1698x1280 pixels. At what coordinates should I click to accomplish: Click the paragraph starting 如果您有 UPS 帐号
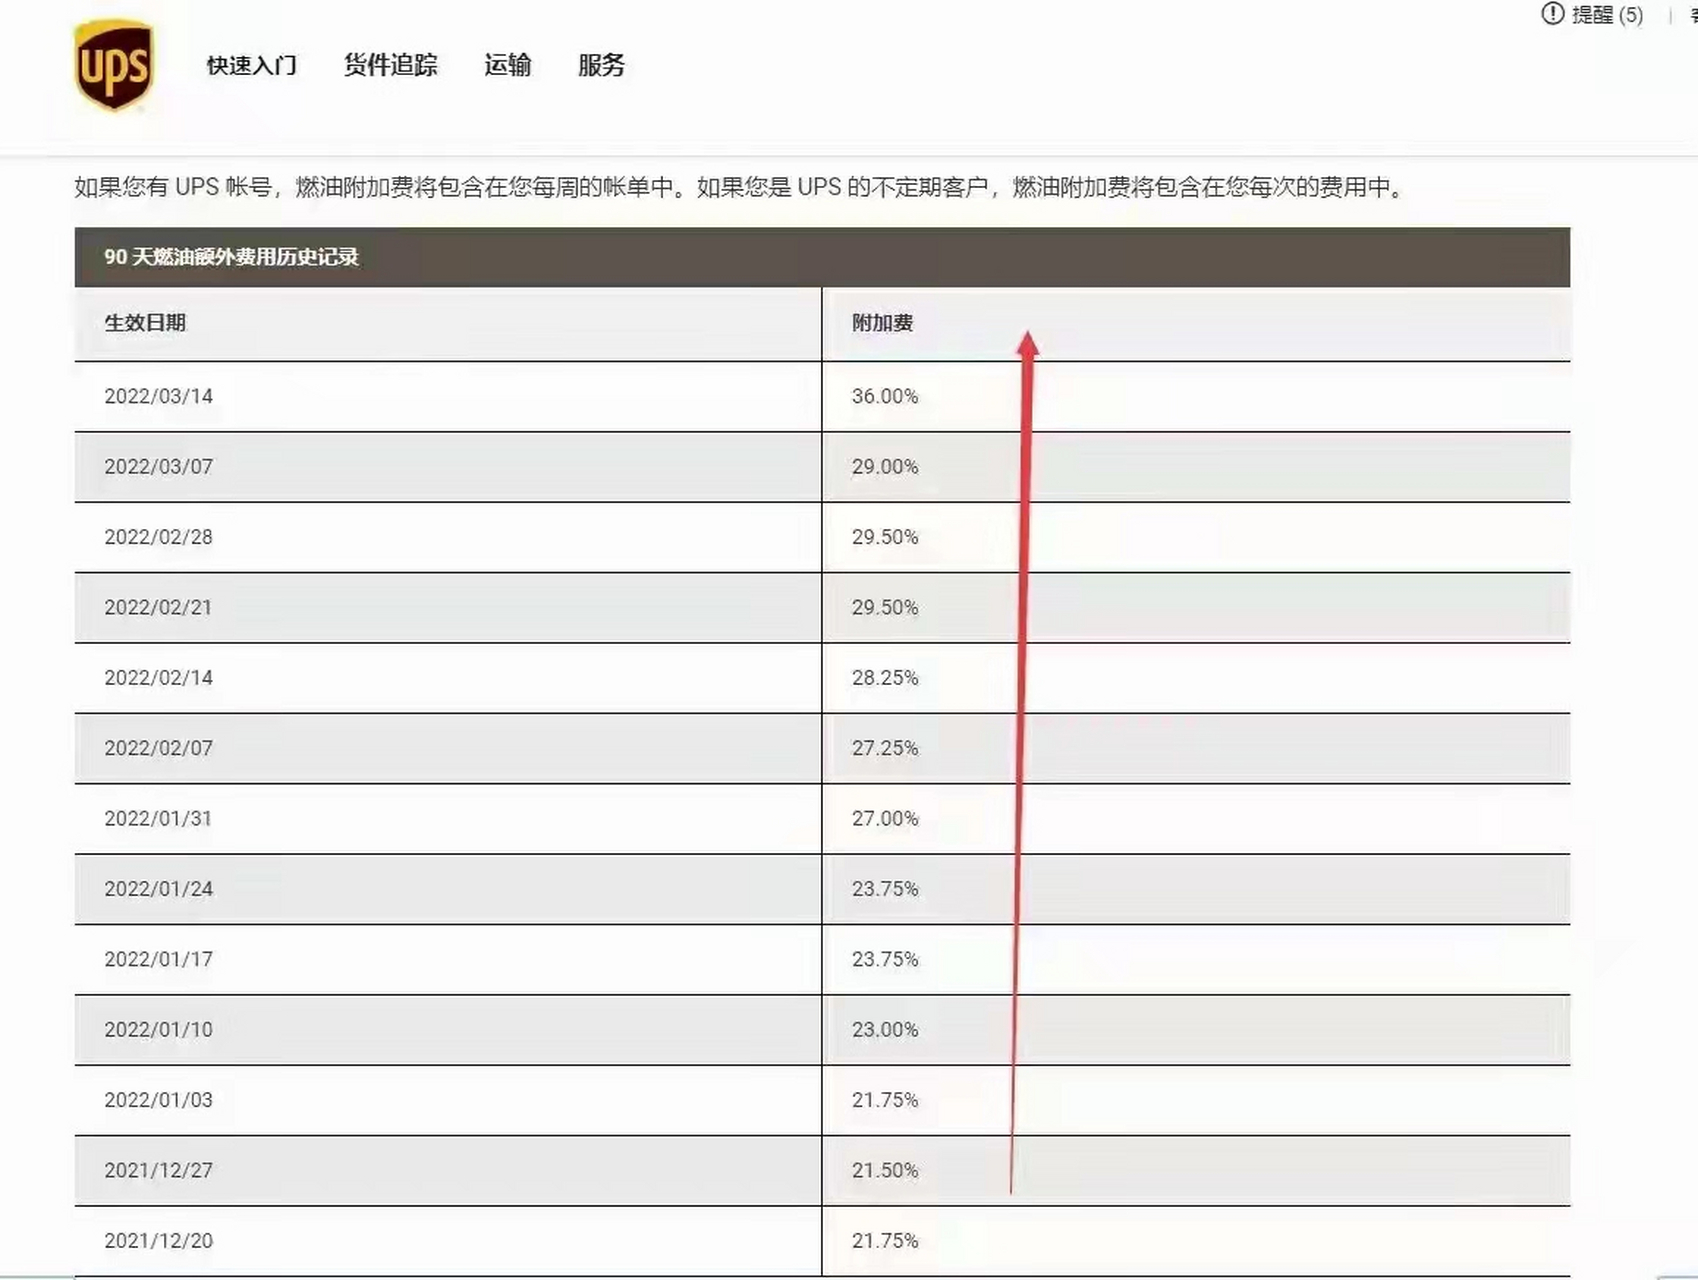click(740, 187)
